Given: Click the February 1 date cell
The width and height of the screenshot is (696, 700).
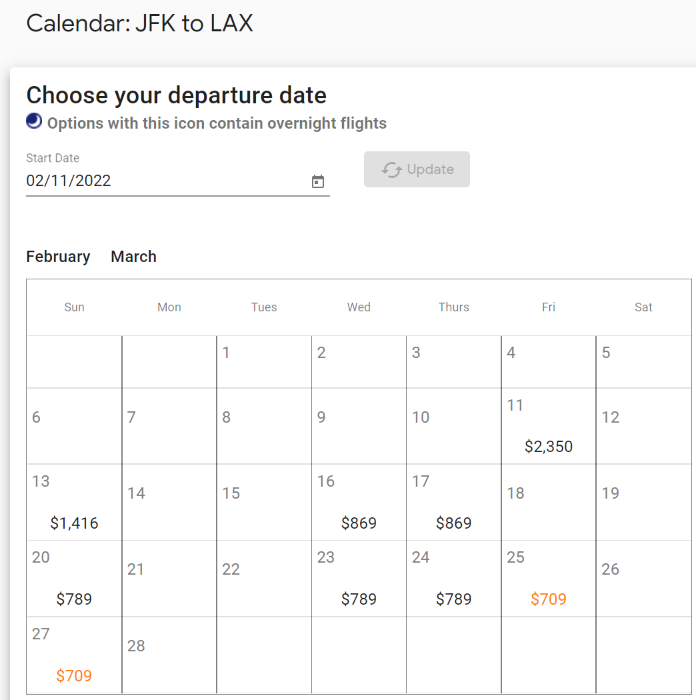Looking at the screenshot, I should pyautogui.click(x=264, y=362).
